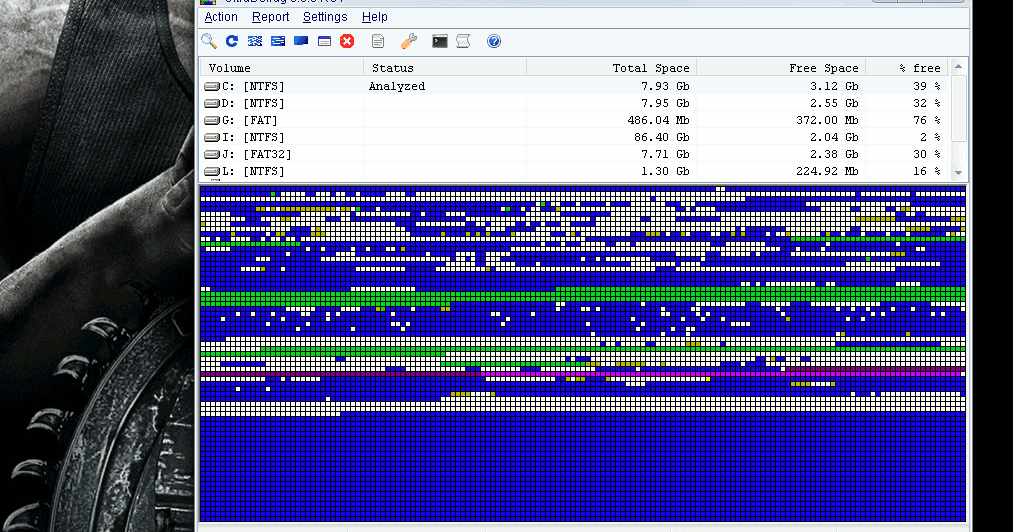Toggle boot time scan terminal icon
This screenshot has width=1013, height=532.
[x=440, y=41]
